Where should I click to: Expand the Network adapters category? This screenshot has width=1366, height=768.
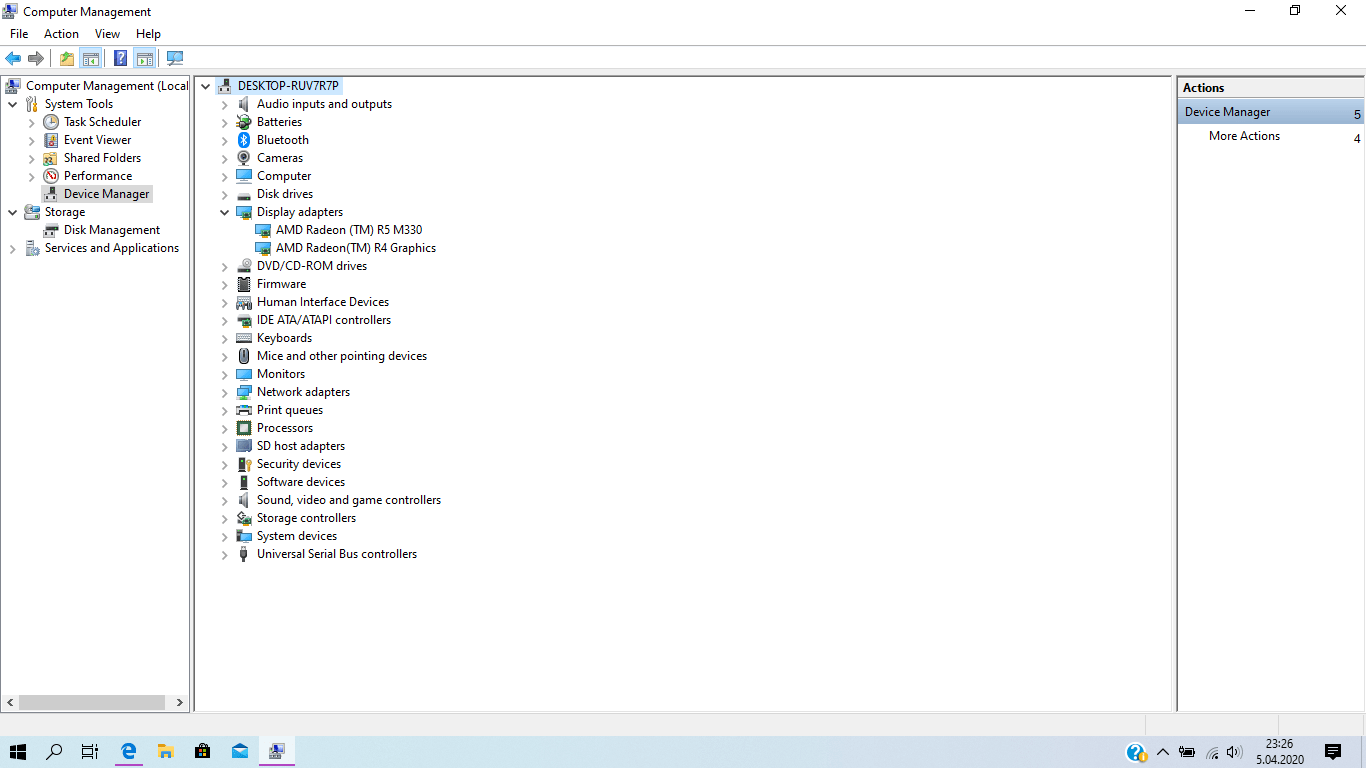tap(225, 392)
